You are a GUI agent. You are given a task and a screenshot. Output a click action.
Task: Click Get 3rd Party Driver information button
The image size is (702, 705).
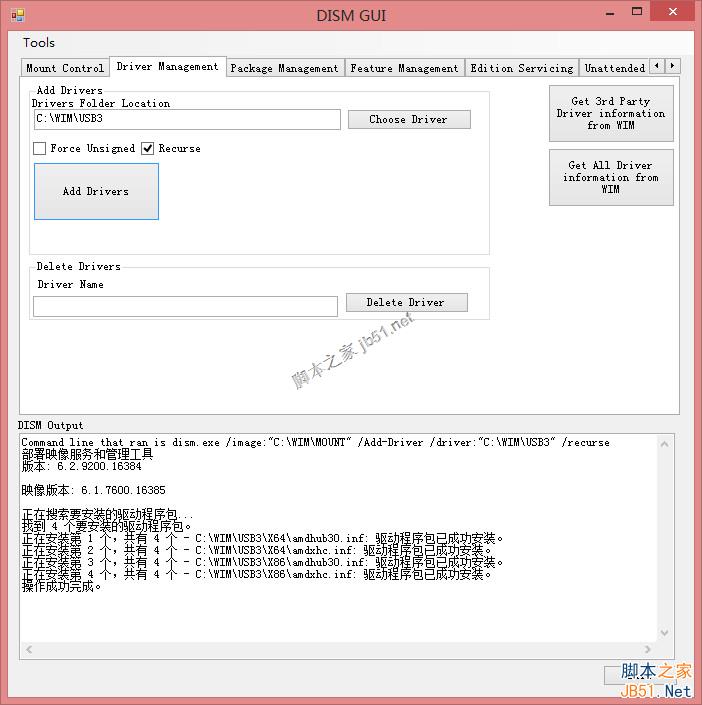tap(611, 113)
